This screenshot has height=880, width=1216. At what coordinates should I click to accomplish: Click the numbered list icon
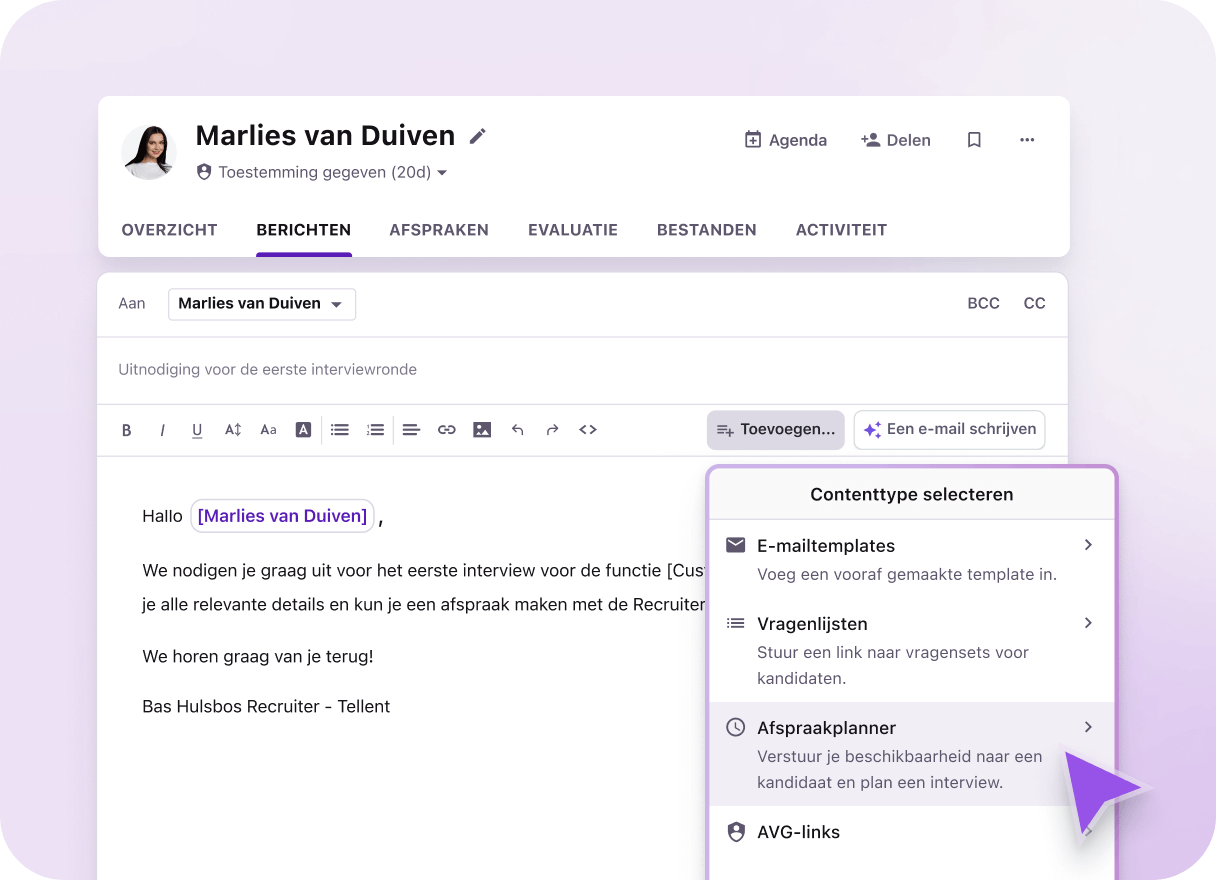pyautogui.click(x=375, y=429)
